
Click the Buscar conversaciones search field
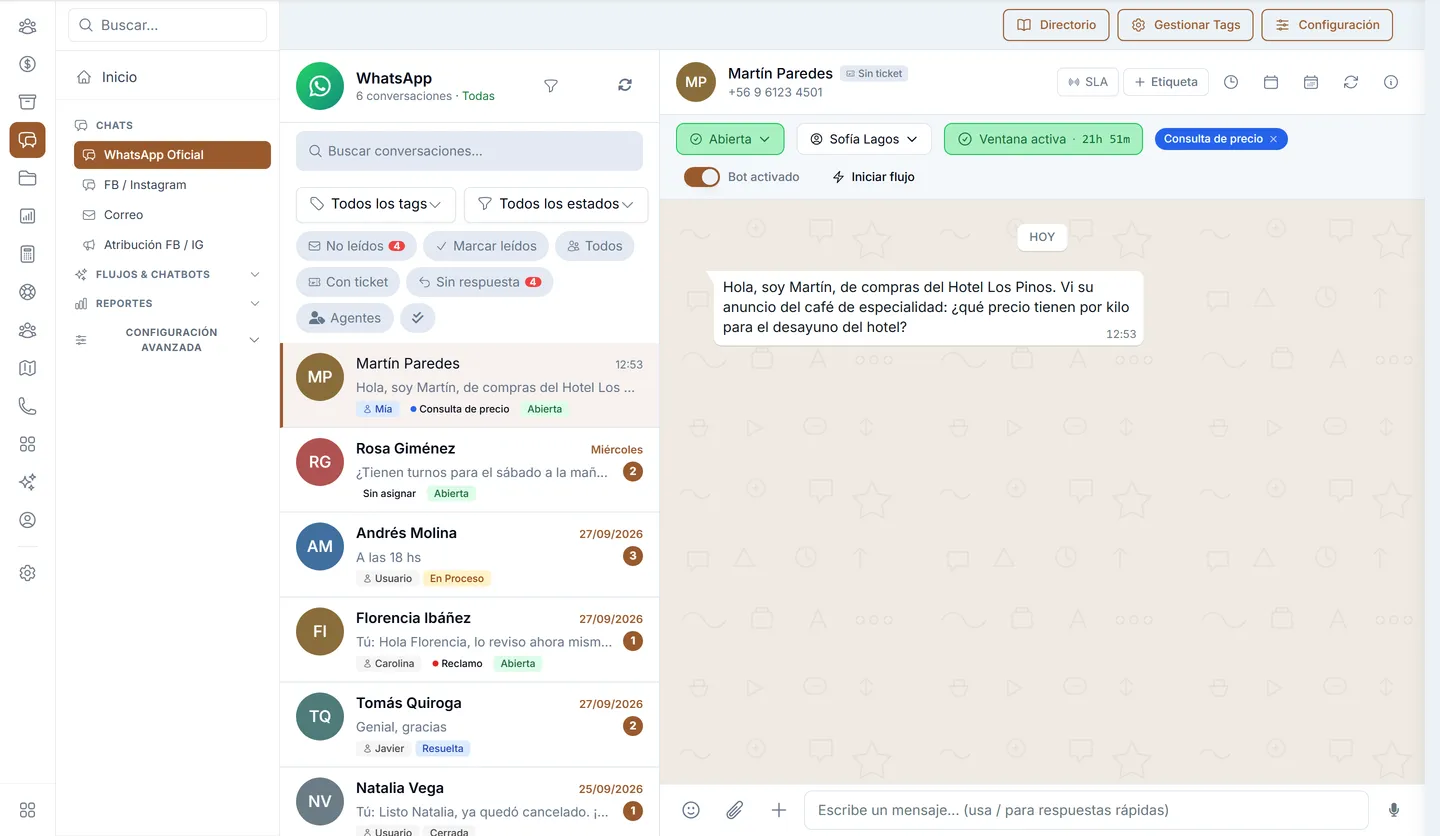click(x=469, y=151)
